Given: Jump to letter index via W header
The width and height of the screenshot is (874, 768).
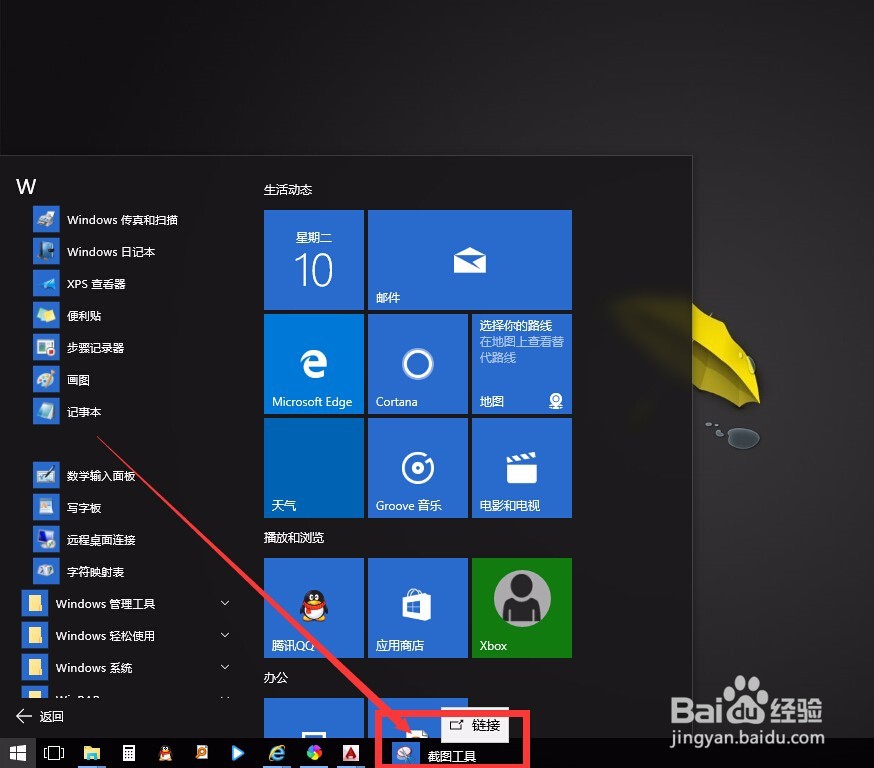Looking at the screenshot, I should [x=26, y=187].
